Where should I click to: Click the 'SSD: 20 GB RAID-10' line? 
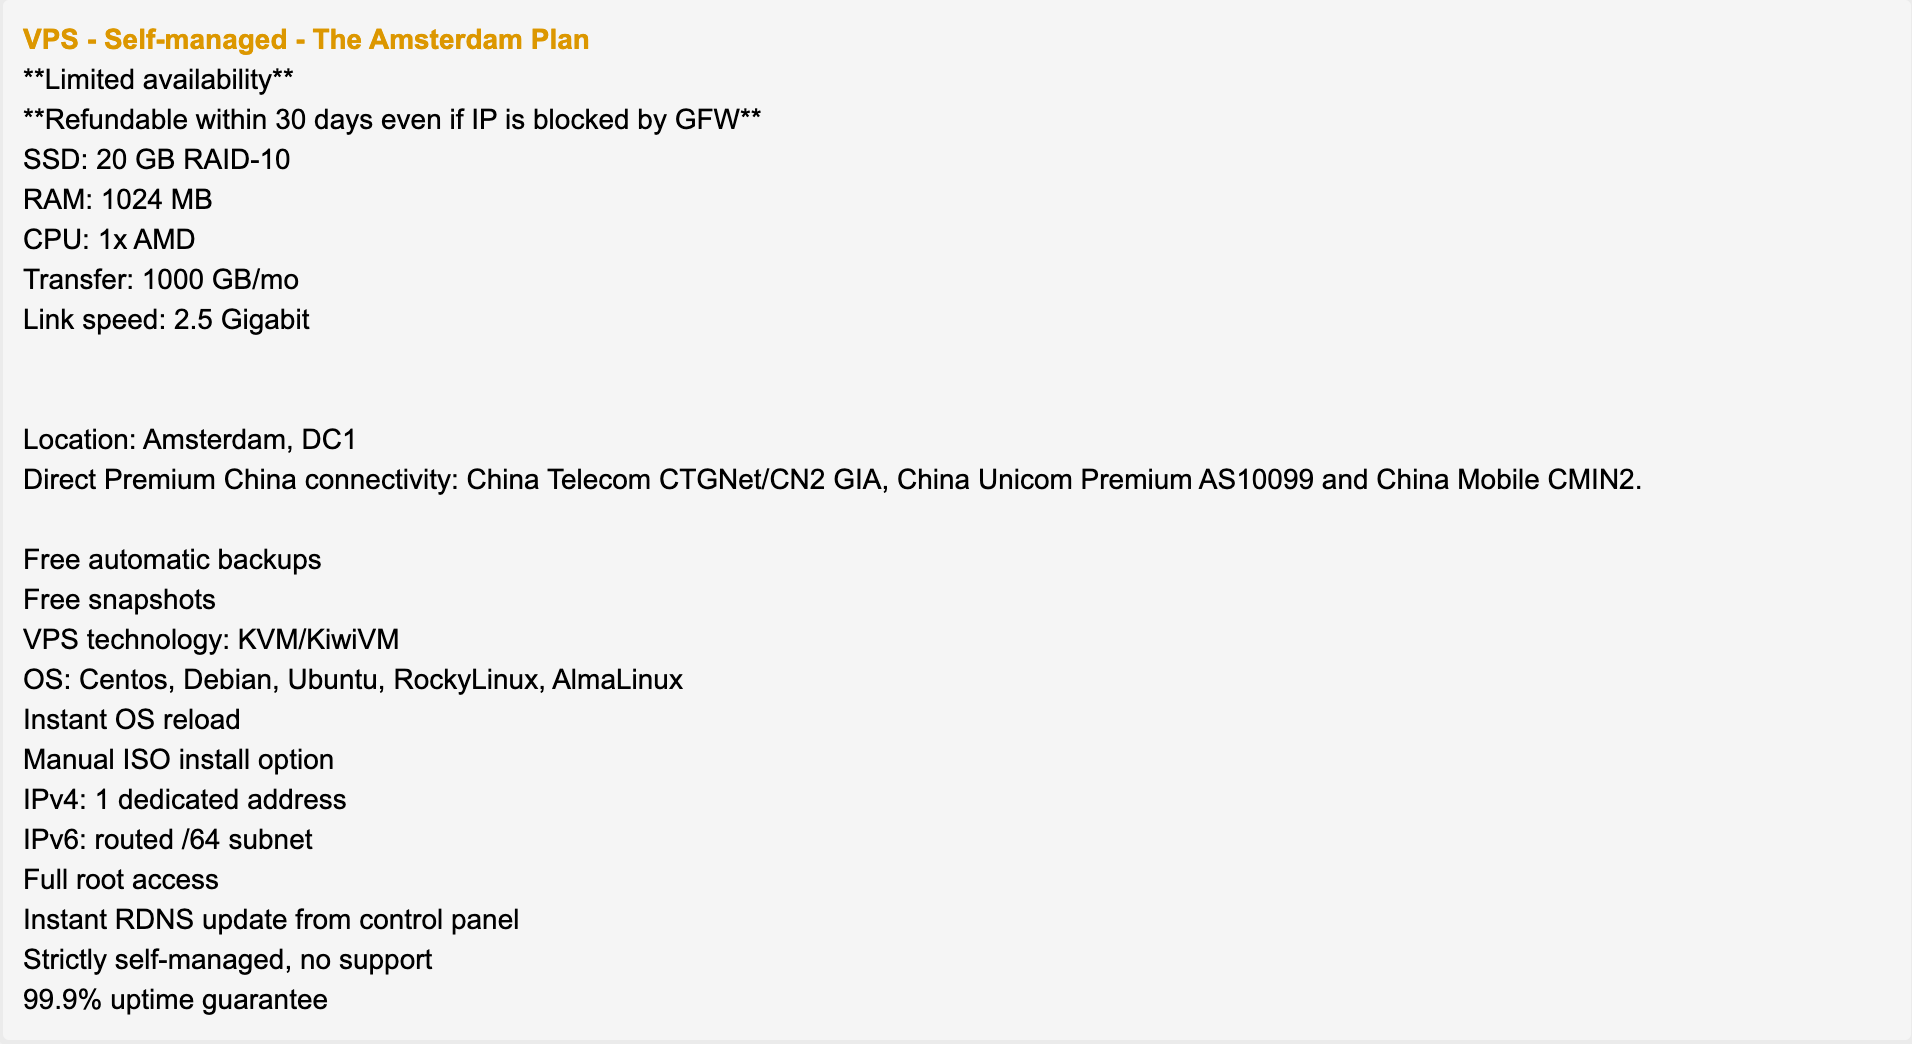(156, 160)
